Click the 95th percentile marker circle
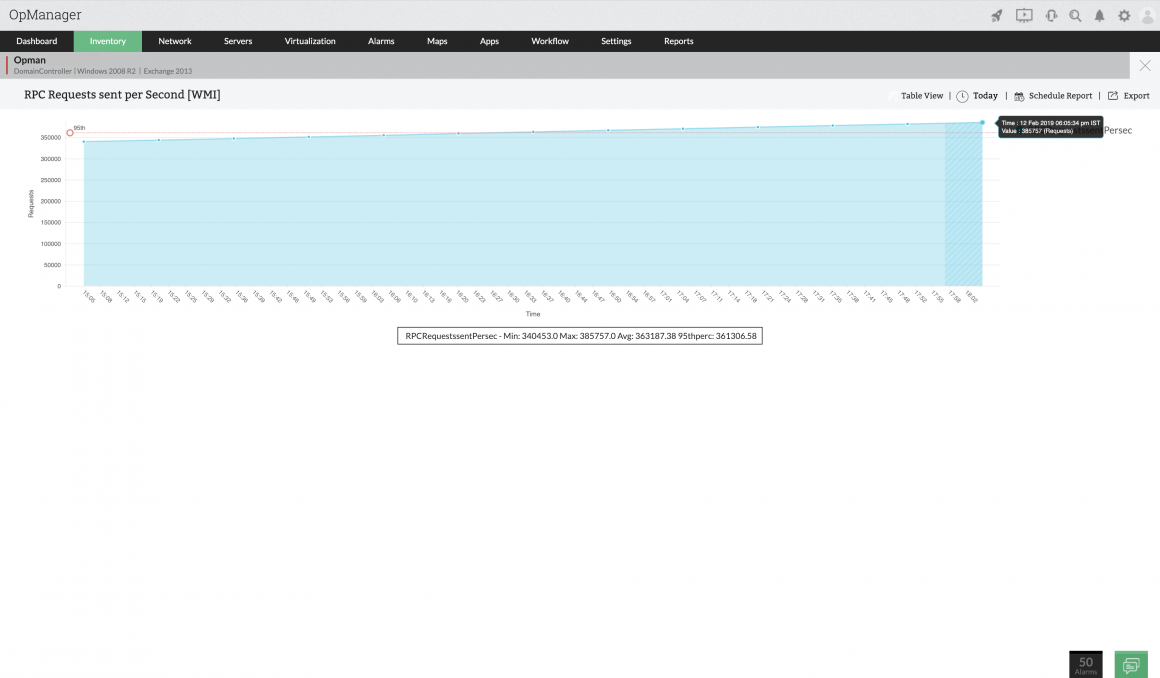Viewport: 1160px width, 678px height. [70, 132]
